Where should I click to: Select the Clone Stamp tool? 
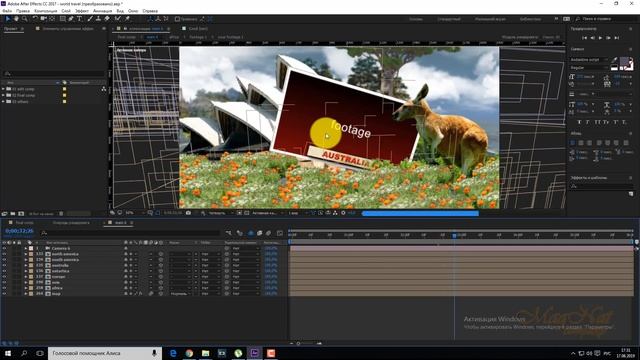pos(98,19)
